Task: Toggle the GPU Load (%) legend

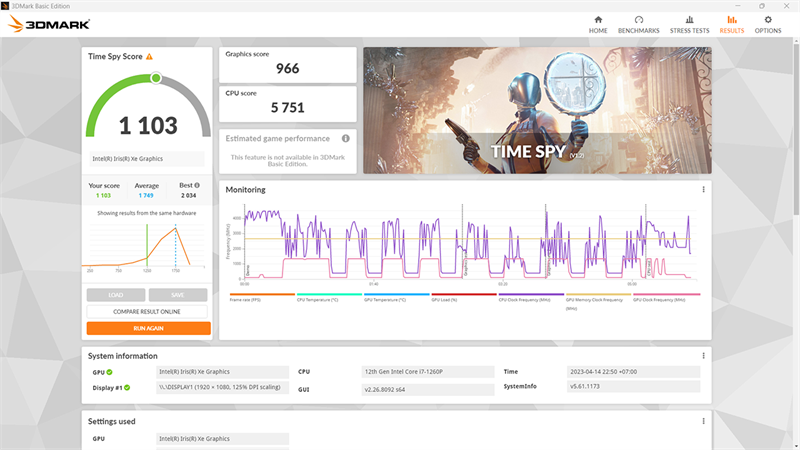Action: [x=464, y=297]
